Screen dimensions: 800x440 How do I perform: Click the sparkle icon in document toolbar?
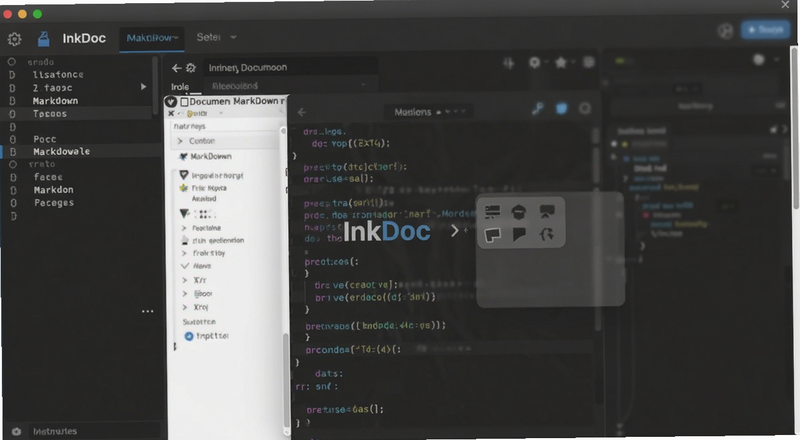click(x=509, y=63)
